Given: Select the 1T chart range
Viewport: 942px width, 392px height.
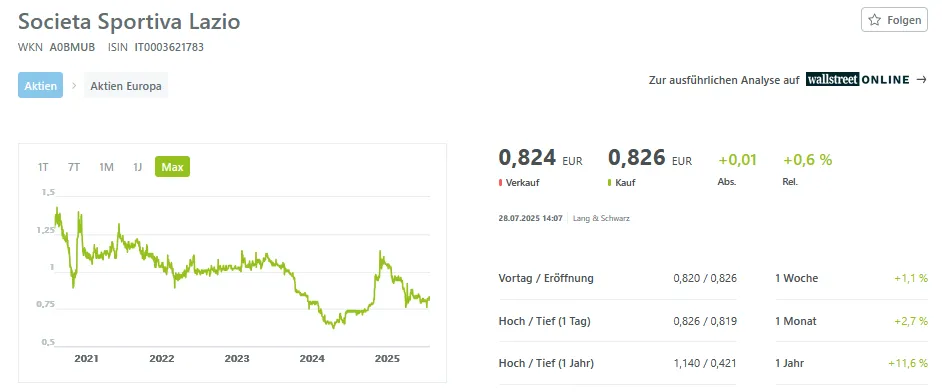Looking at the screenshot, I should click(43, 167).
